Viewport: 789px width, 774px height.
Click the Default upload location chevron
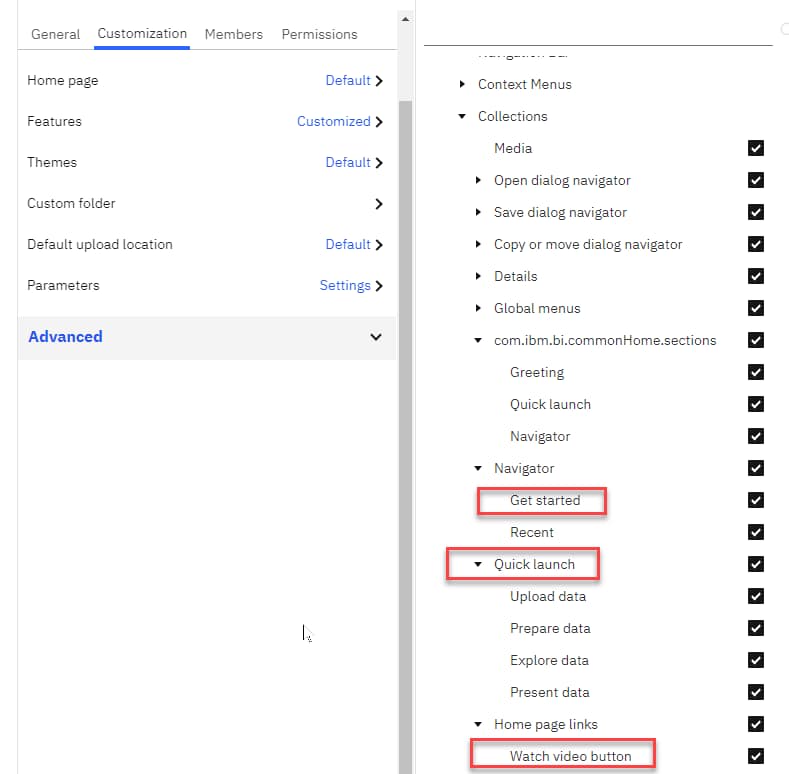click(x=379, y=245)
